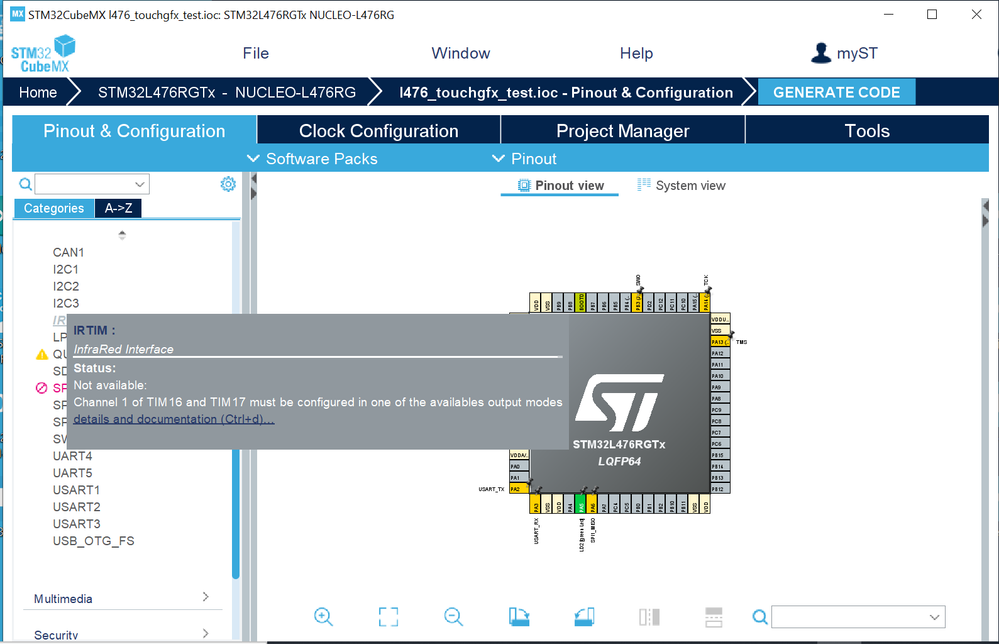The height and width of the screenshot is (644, 999).
Task: Select USART3 in the peripheral list
Action: [76, 524]
